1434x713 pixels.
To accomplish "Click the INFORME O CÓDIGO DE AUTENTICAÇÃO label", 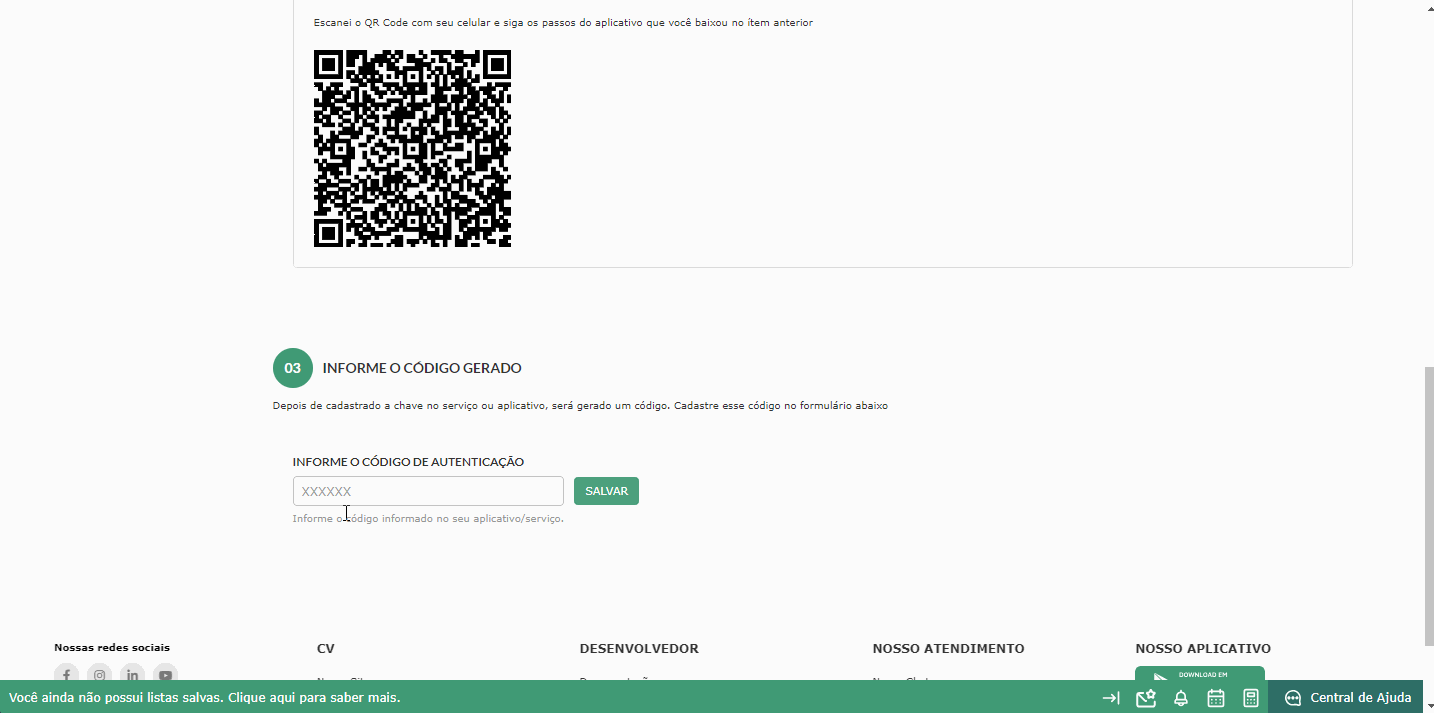I will click(x=408, y=462).
